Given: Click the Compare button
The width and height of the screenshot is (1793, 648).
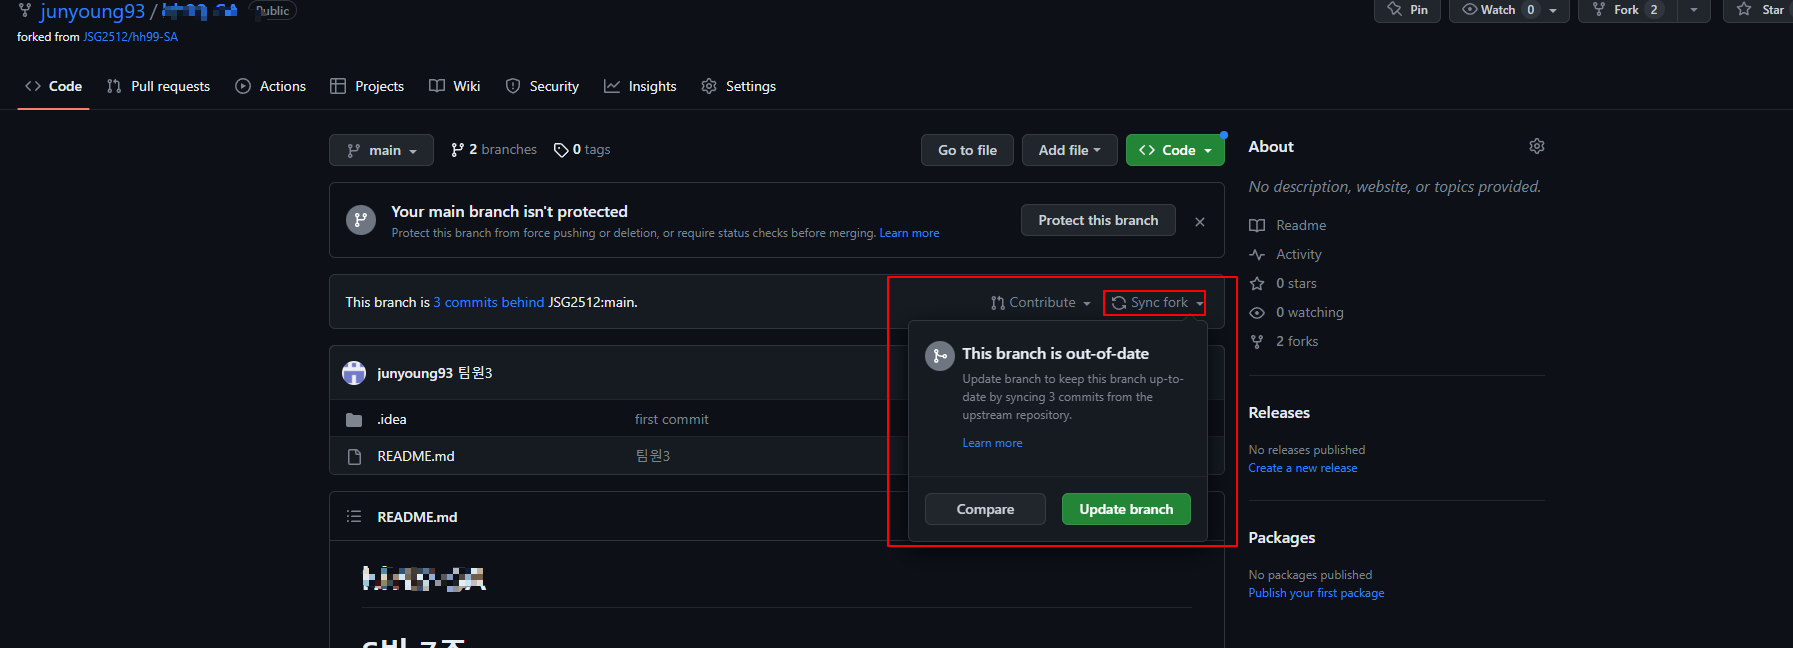Looking at the screenshot, I should pos(985,509).
